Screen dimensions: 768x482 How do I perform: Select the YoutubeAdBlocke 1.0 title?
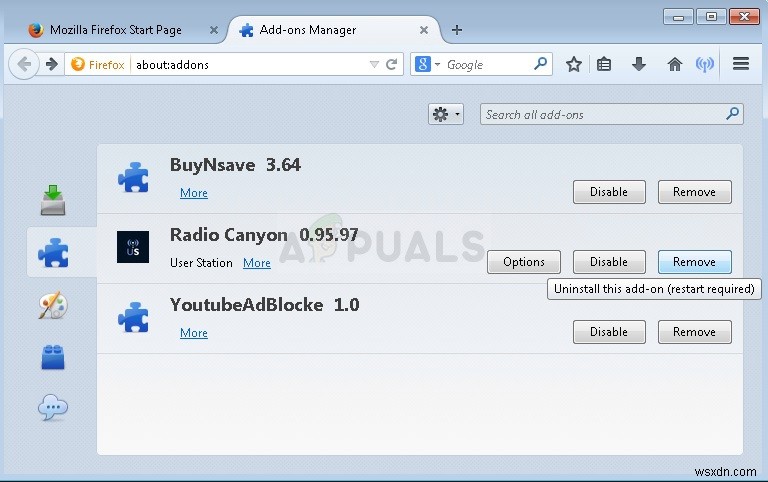[264, 305]
